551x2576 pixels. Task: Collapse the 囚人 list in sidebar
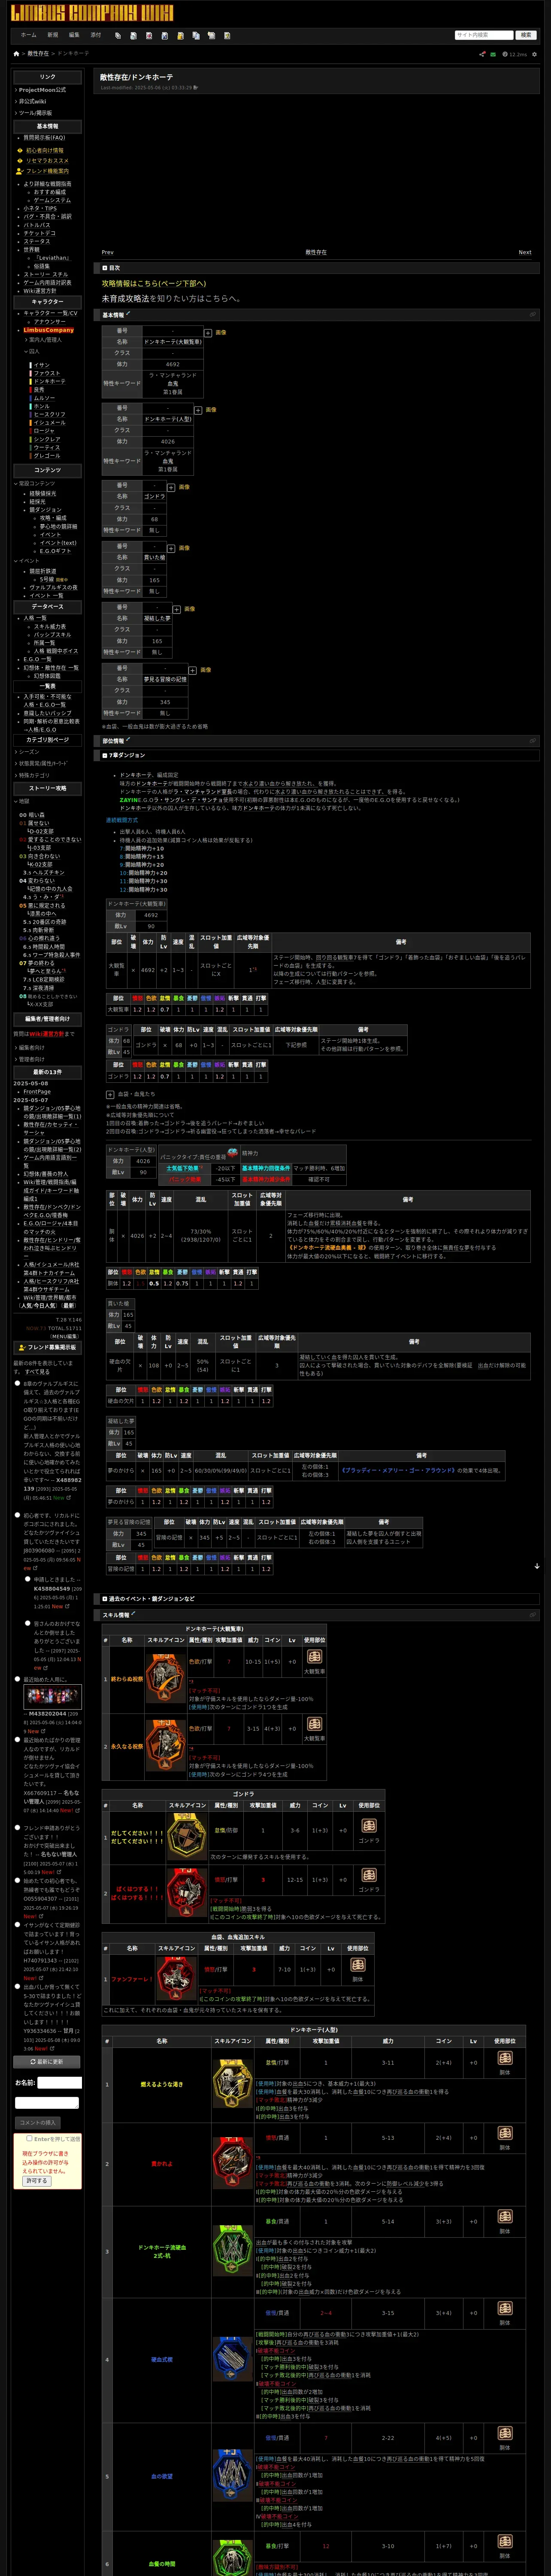click(x=32, y=351)
